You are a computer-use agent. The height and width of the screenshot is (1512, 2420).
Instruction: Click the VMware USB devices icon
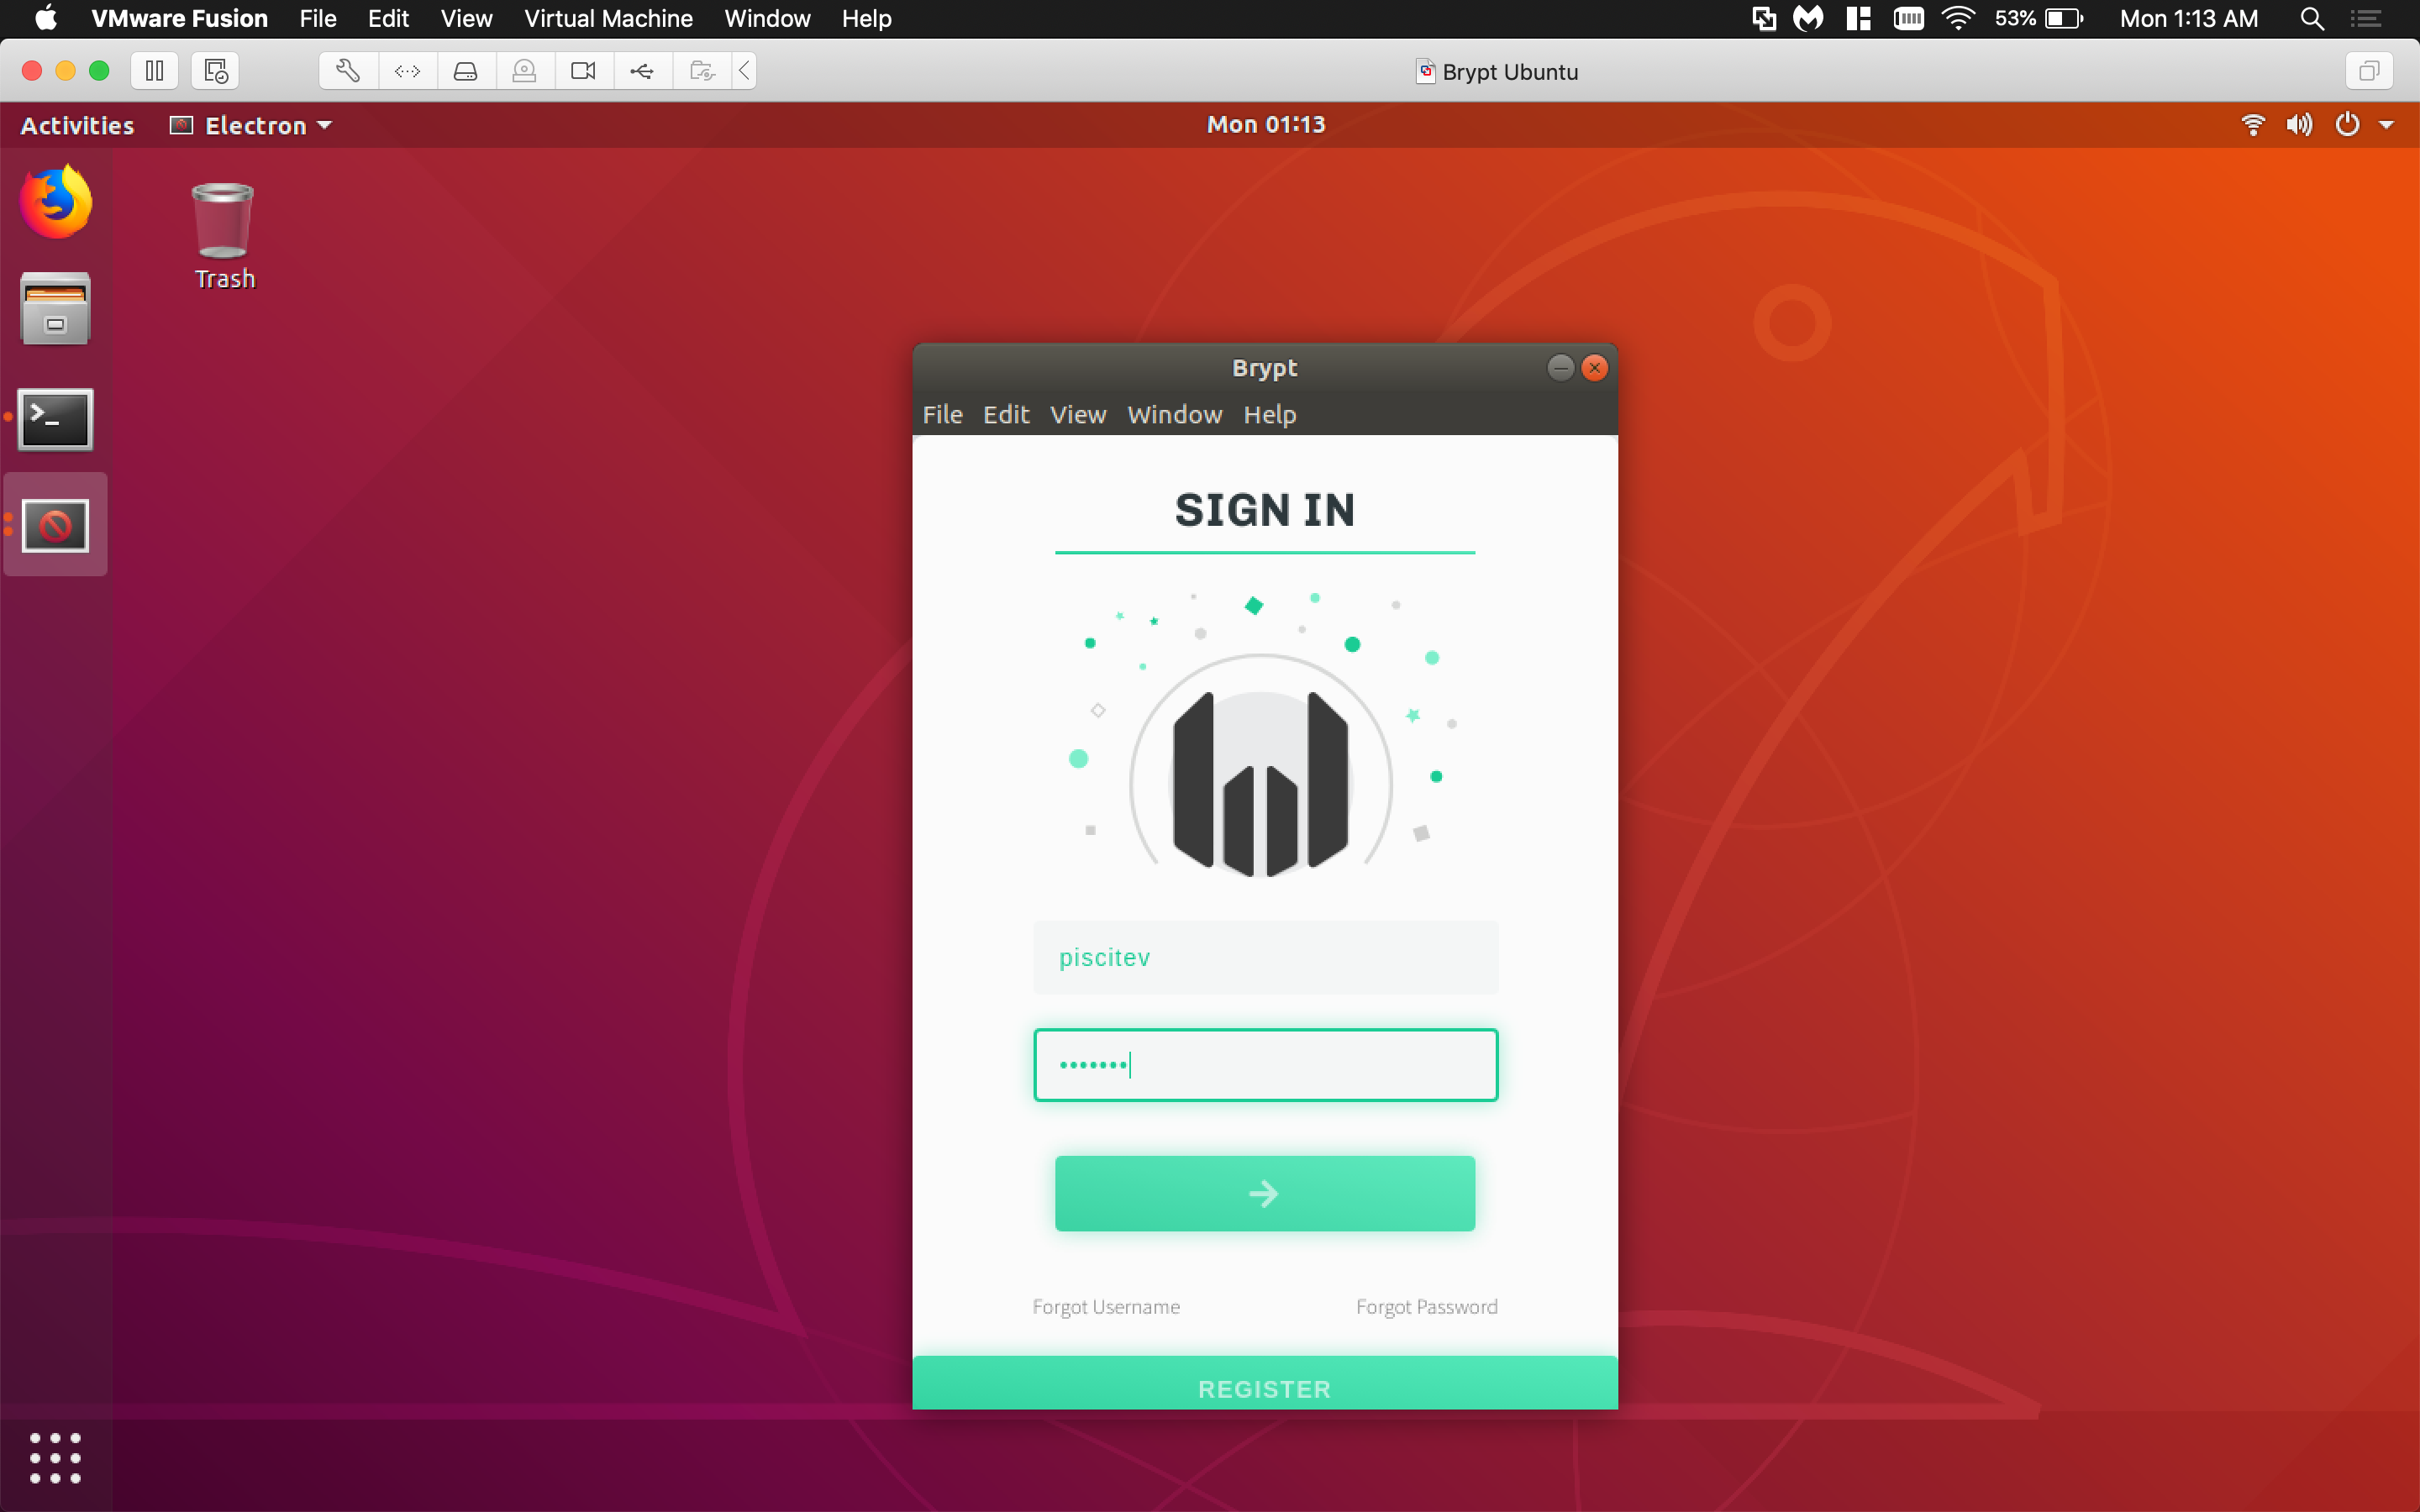tap(643, 71)
